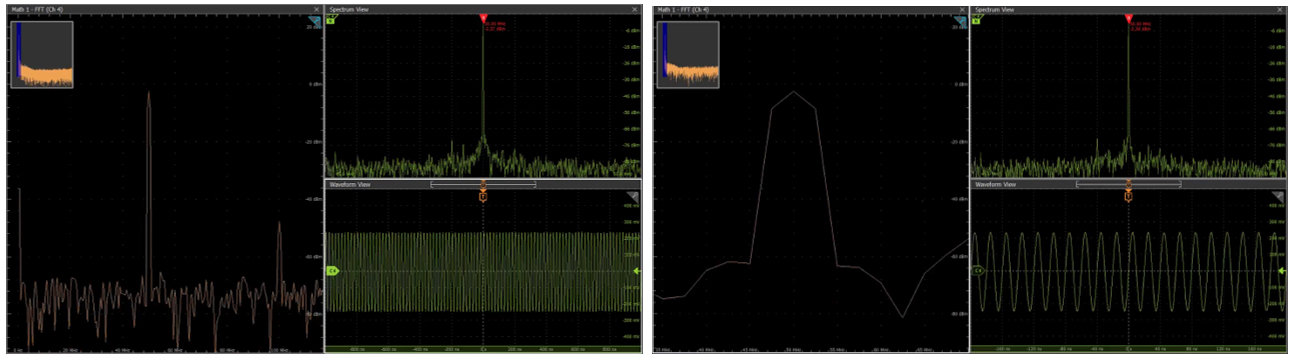1293x360 pixels.
Task: Click the green C4 channel handle on the dense waveform
Action: point(333,270)
